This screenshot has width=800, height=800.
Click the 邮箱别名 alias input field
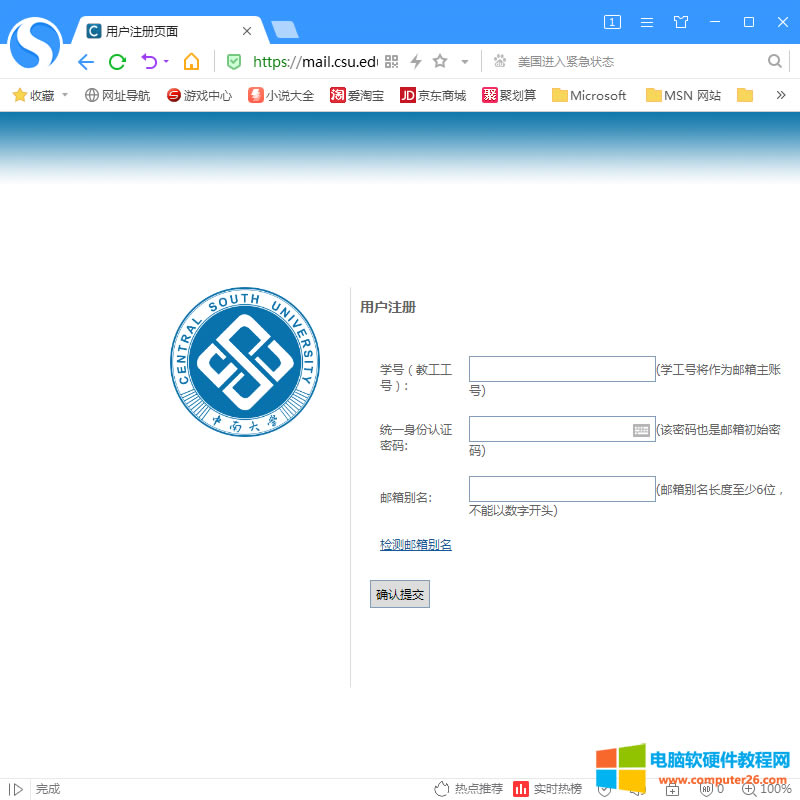tap(562, 489)
